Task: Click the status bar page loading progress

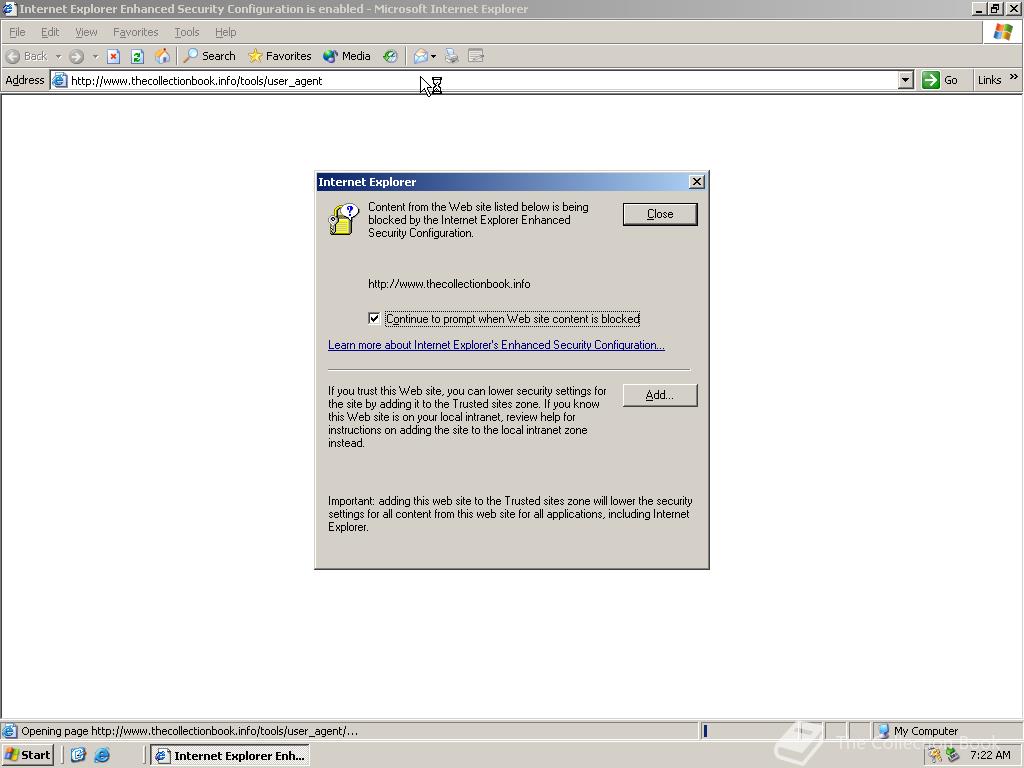Action: (761, 731)
